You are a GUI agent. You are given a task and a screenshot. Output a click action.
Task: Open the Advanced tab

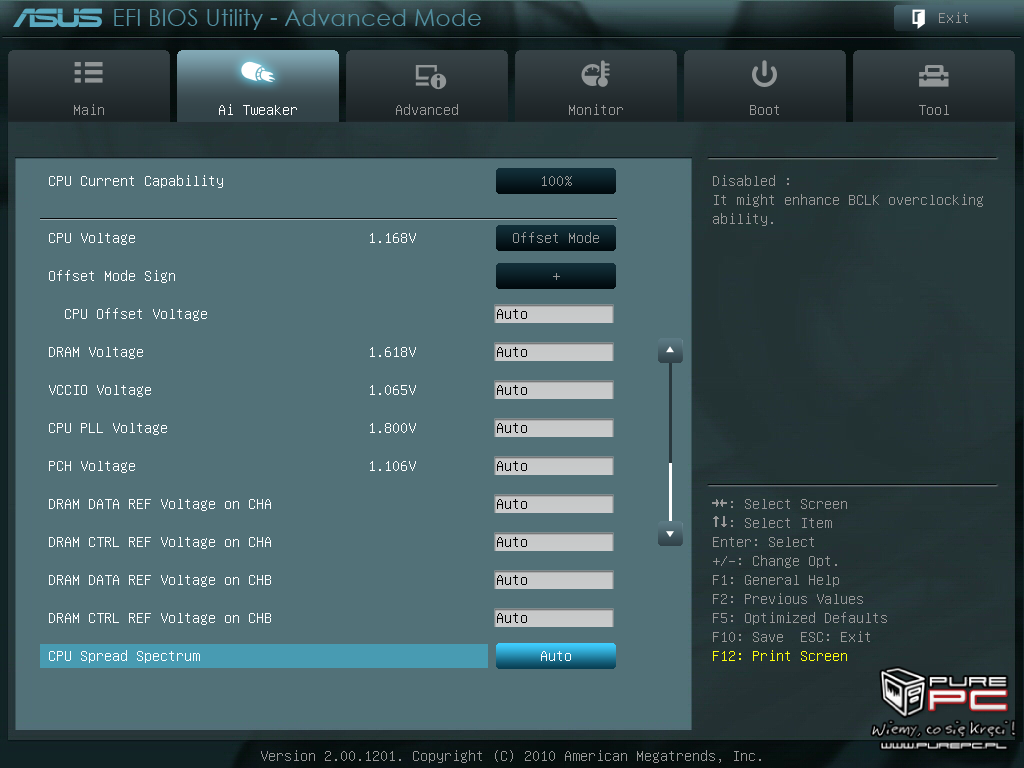pyautogui.click(x=426, y=86)
